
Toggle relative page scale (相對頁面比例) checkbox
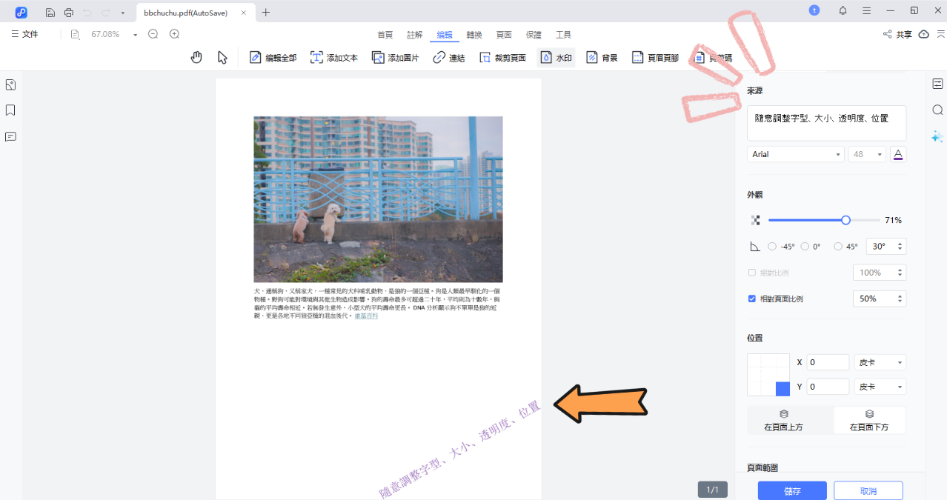(x=752, y=298)
